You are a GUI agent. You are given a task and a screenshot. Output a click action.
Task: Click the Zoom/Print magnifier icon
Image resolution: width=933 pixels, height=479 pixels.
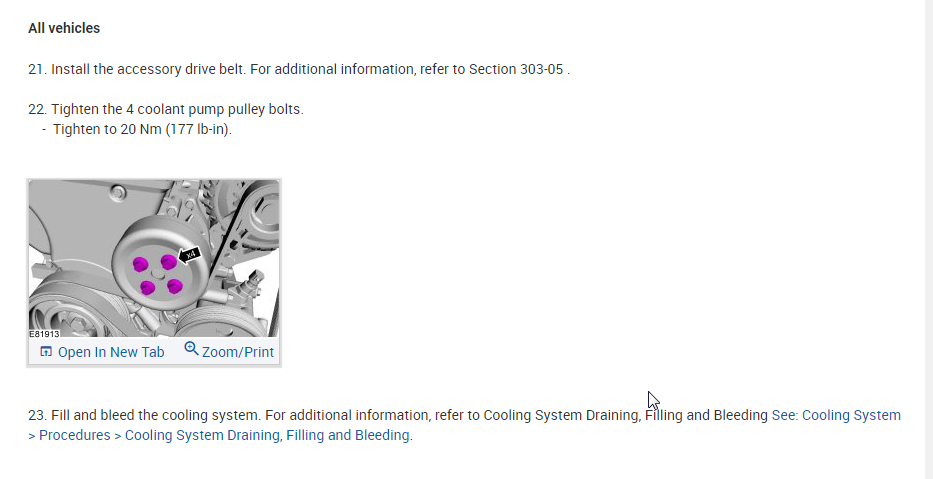tap(191, 349)
